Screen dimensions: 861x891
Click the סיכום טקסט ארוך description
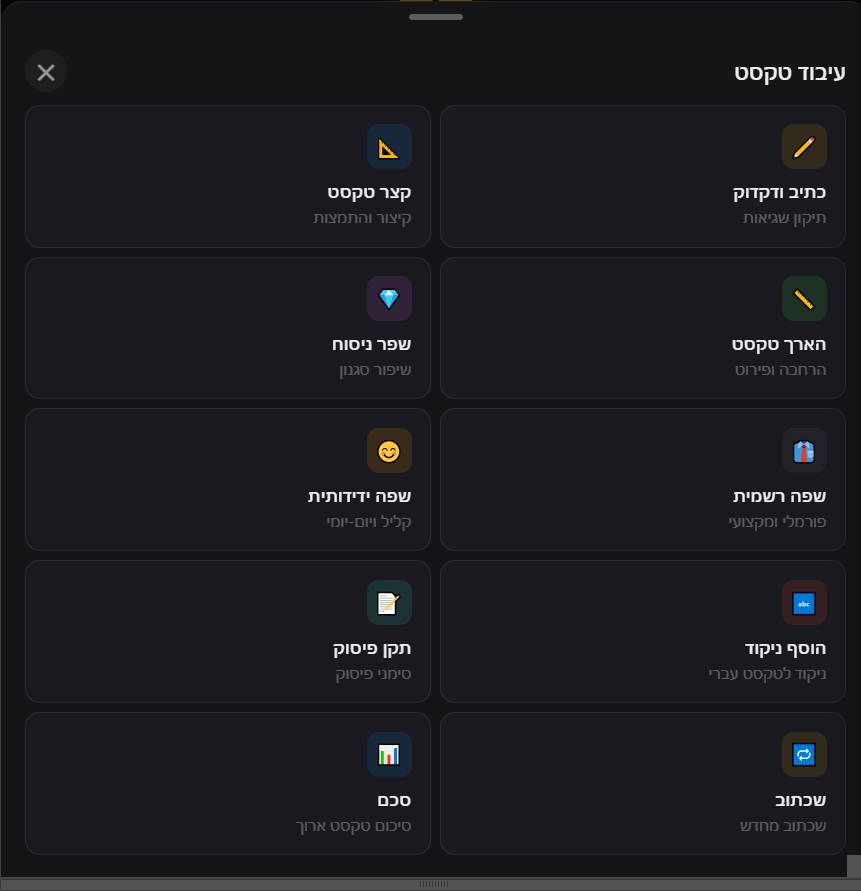coord(353,826)
